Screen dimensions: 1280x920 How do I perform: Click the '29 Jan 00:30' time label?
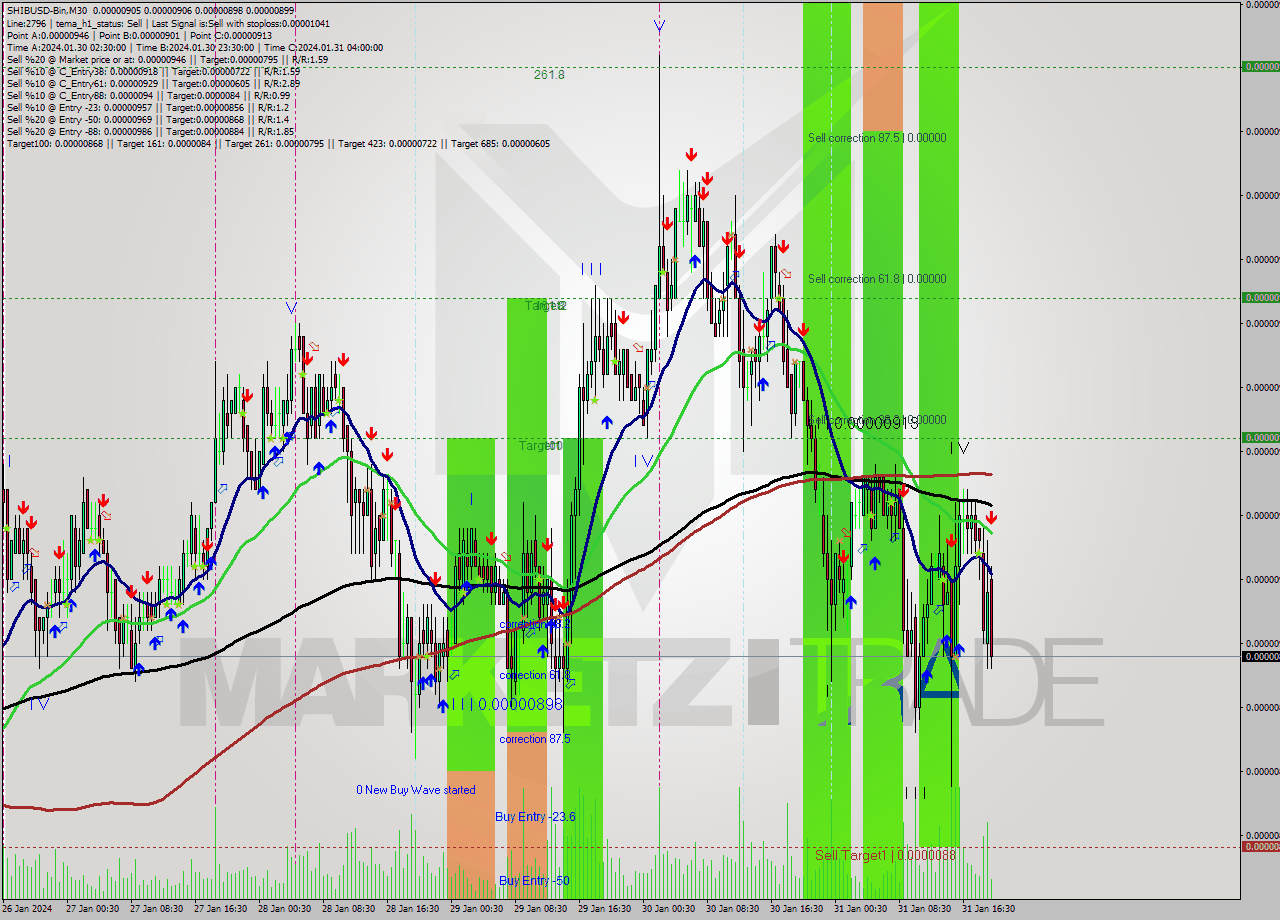(476, 909)
